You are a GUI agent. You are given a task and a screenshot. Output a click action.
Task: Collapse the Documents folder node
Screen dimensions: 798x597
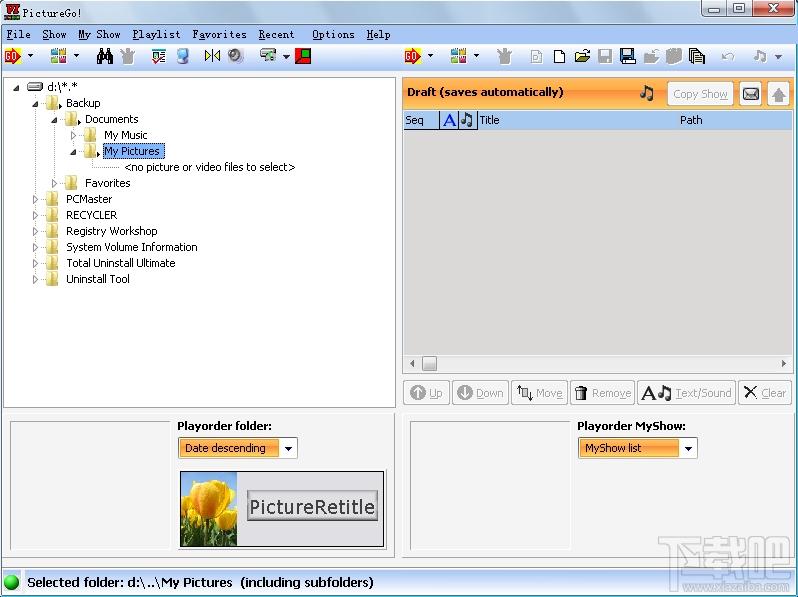(x=54, y=120)
